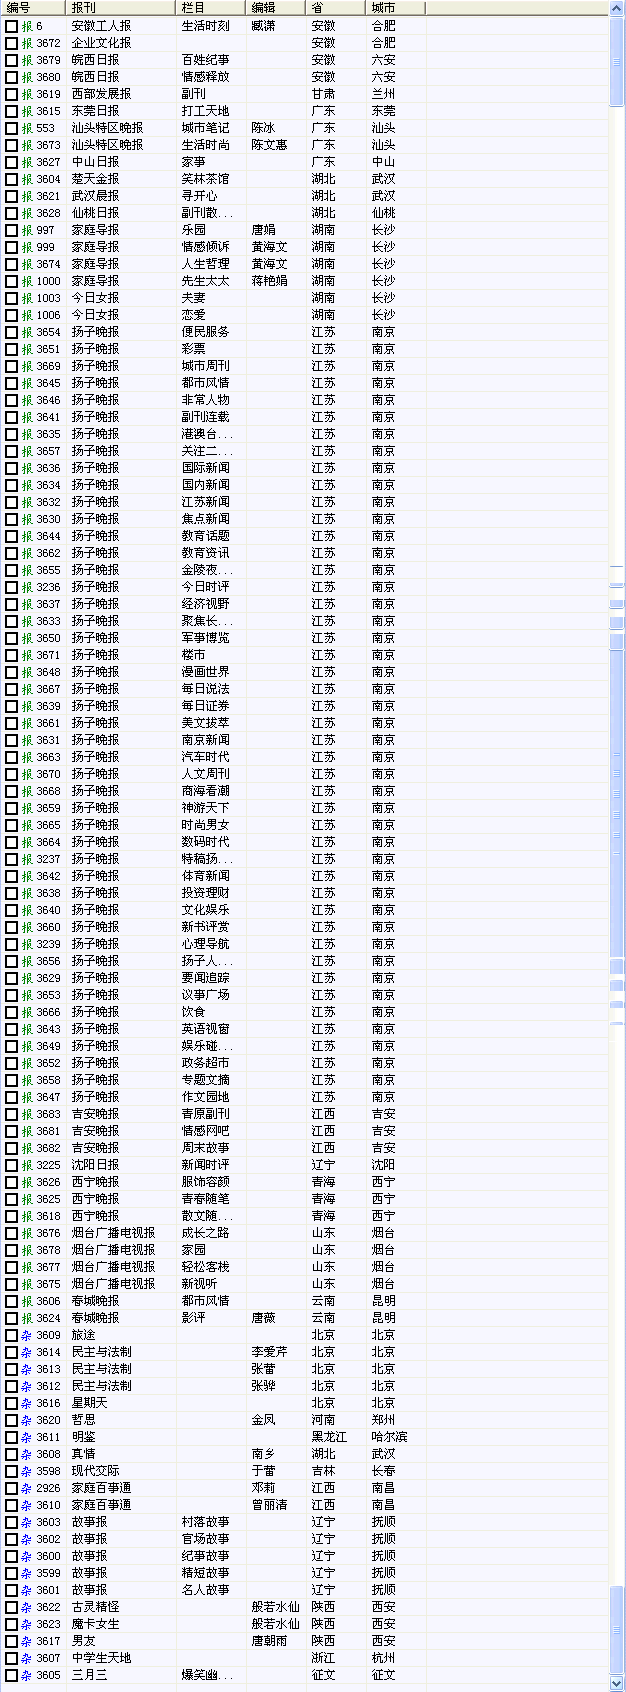Screen dimensions: 626x1692
Task: Toggle the checkbox for row 3615
Action: point(11,111)
